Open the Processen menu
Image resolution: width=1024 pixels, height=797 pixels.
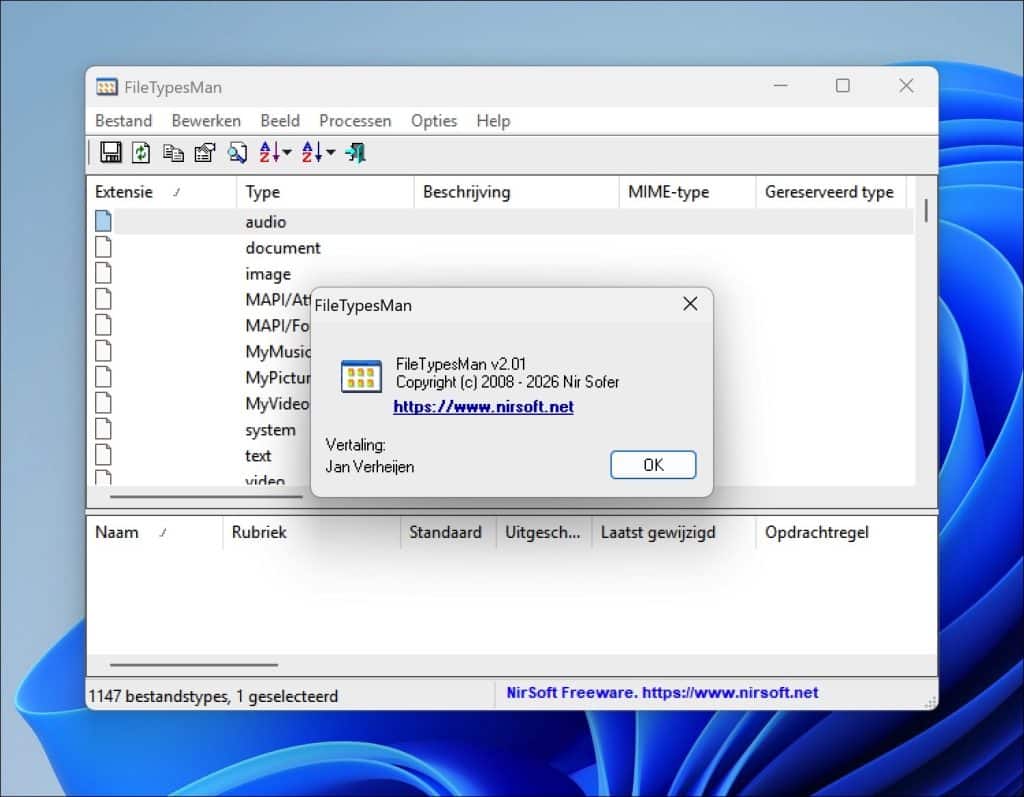click(x=355, y=121)
